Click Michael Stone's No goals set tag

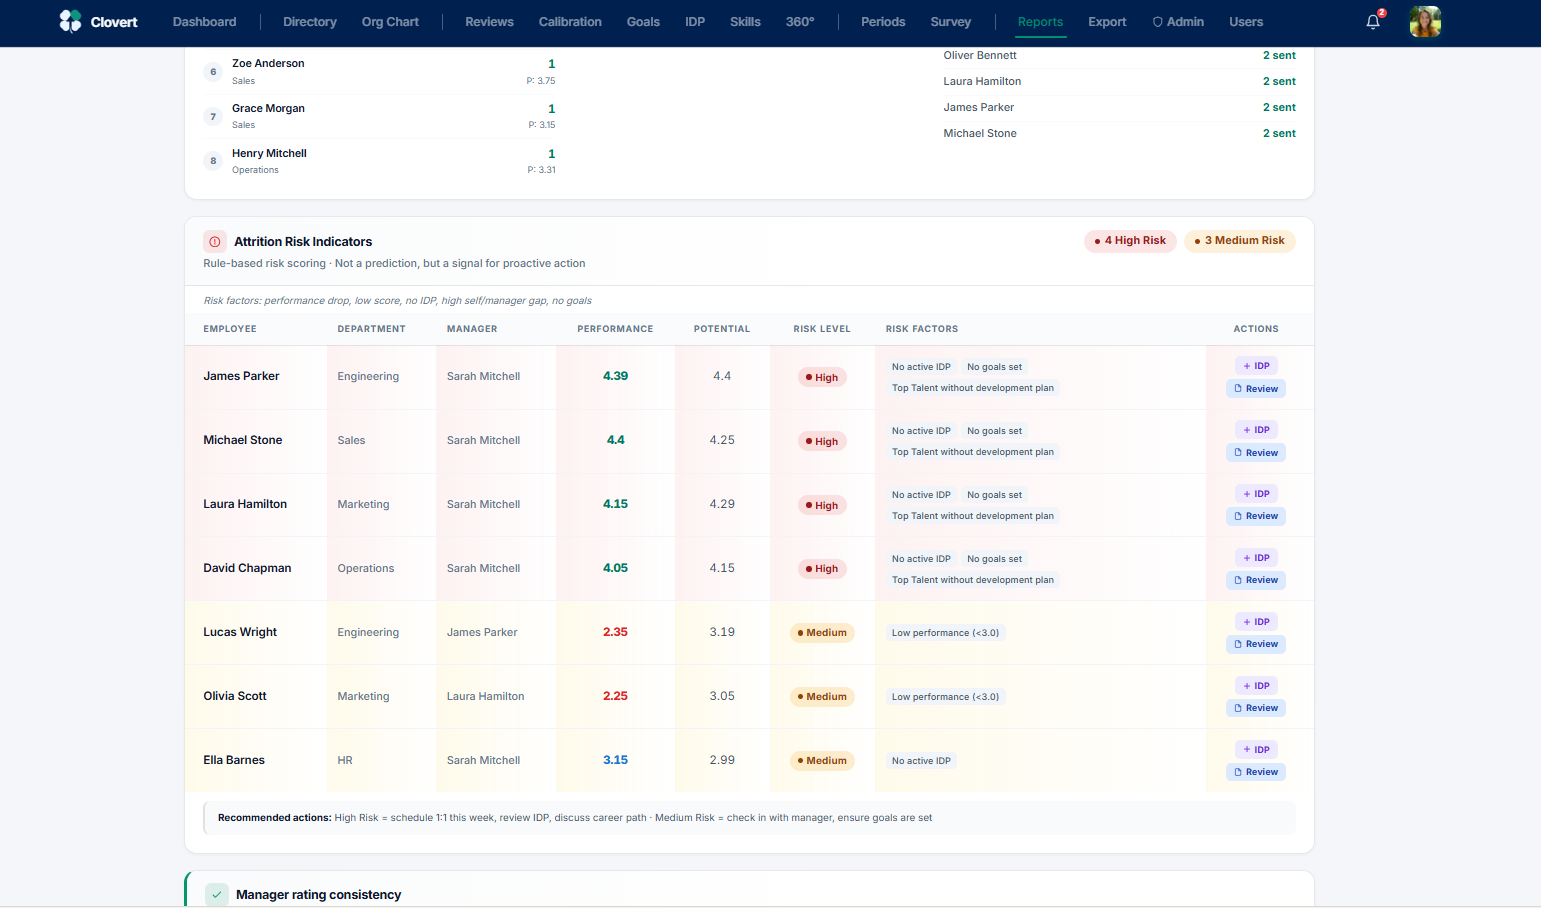tap(994, 431)
